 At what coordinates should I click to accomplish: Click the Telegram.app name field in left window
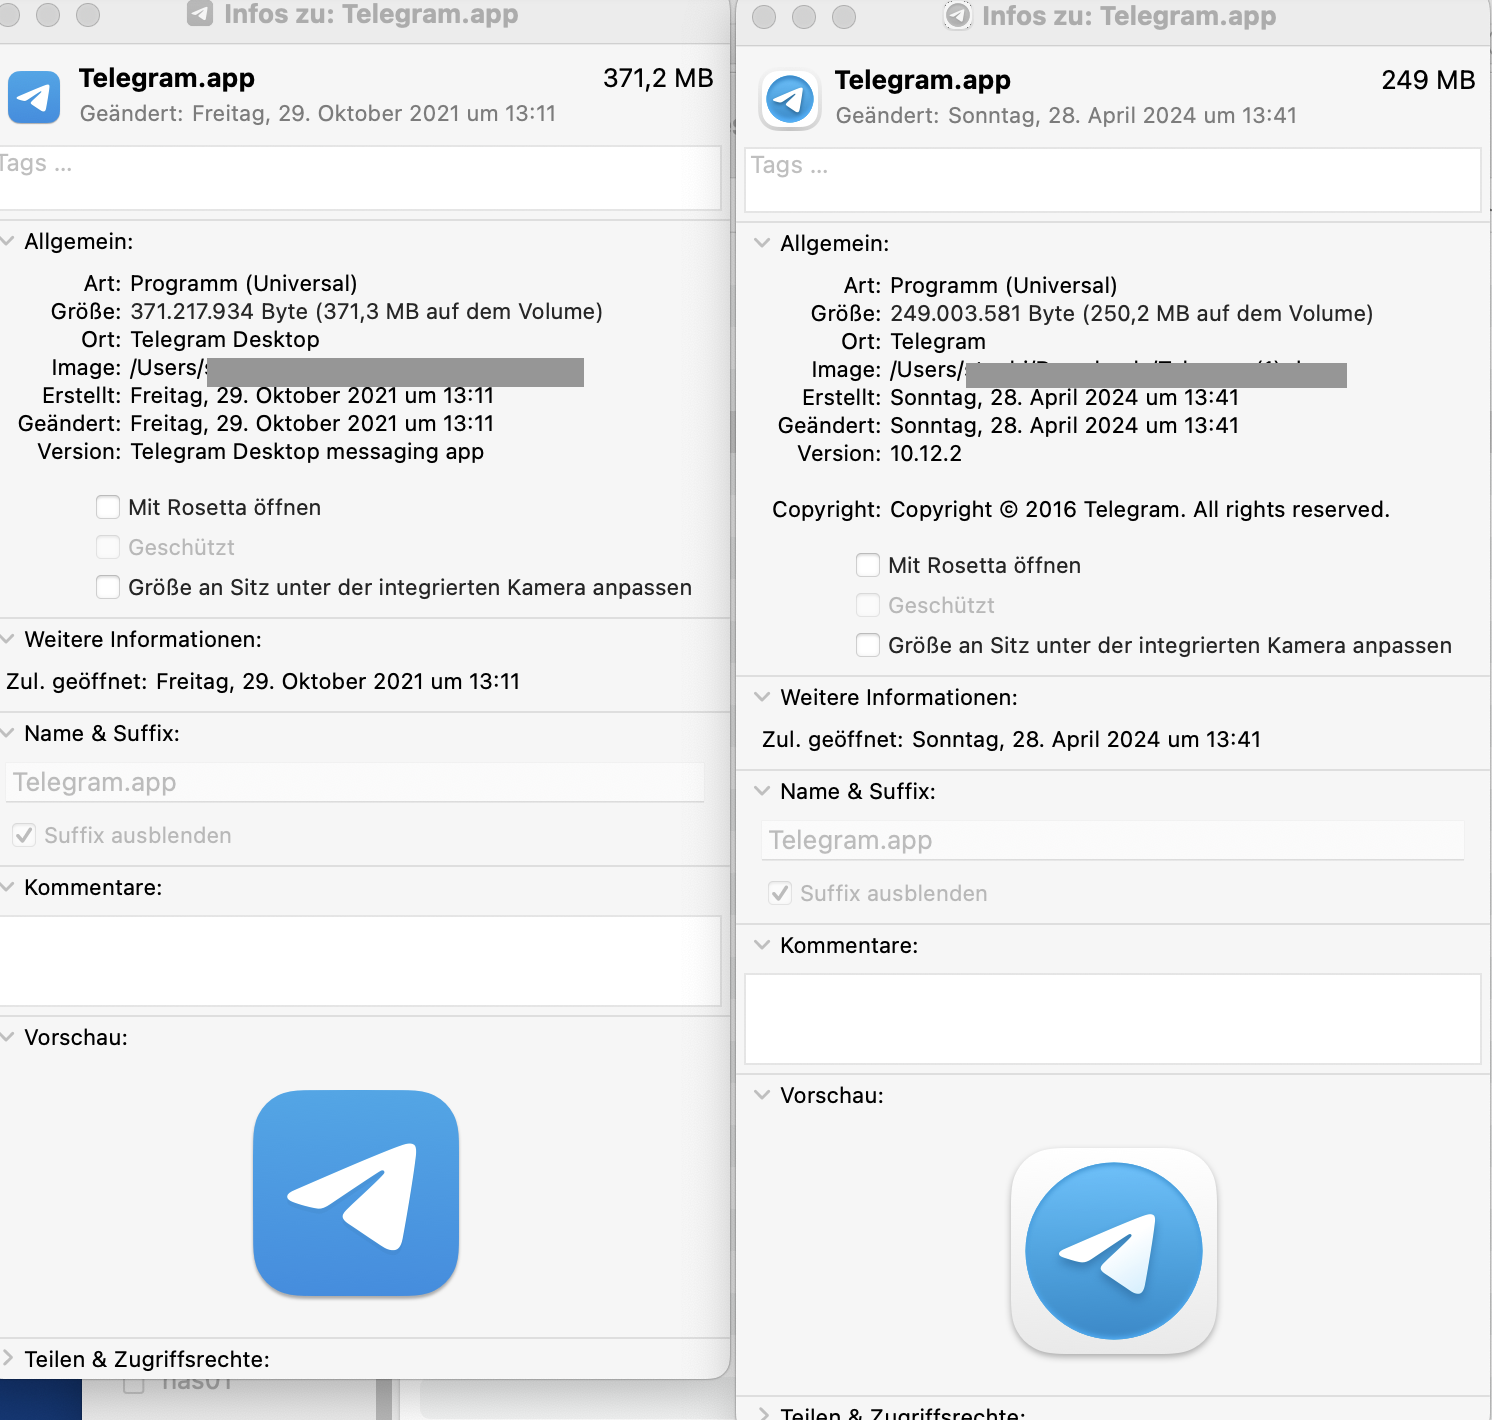click(356, 782)
